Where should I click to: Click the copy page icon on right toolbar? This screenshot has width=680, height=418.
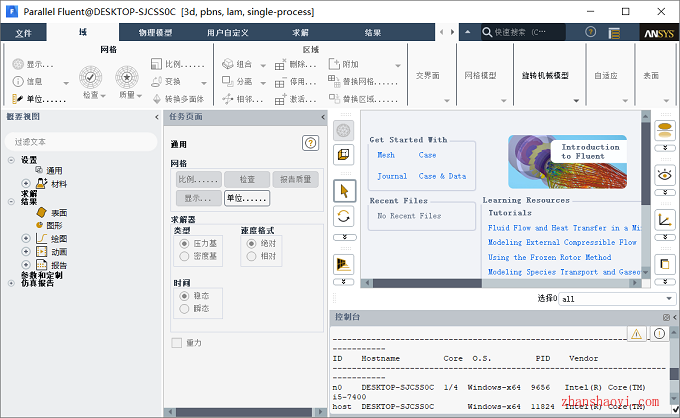click(x=664, y=264)
